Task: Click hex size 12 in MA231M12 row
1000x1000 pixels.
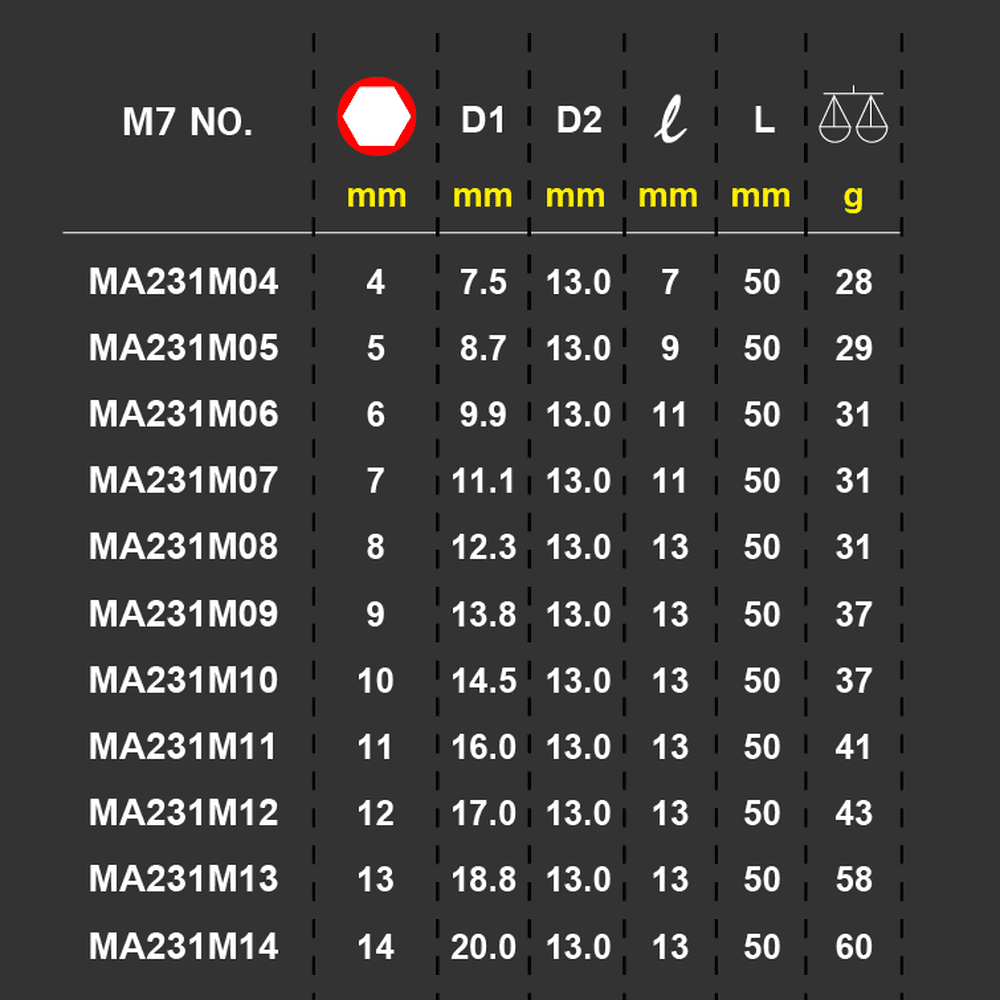Action: point(376,813)
